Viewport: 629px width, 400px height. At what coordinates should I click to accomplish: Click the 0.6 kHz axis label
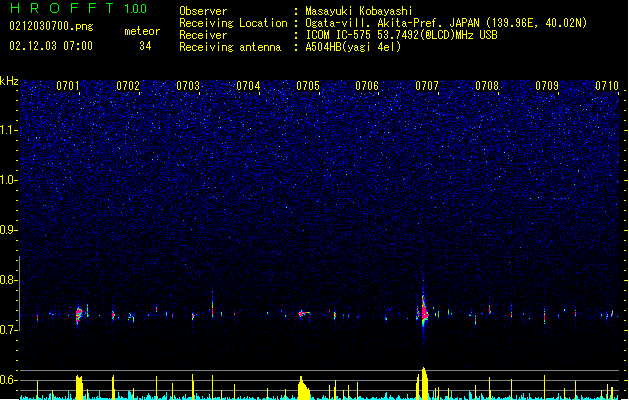pyautogui.click(x=9, y=380)
